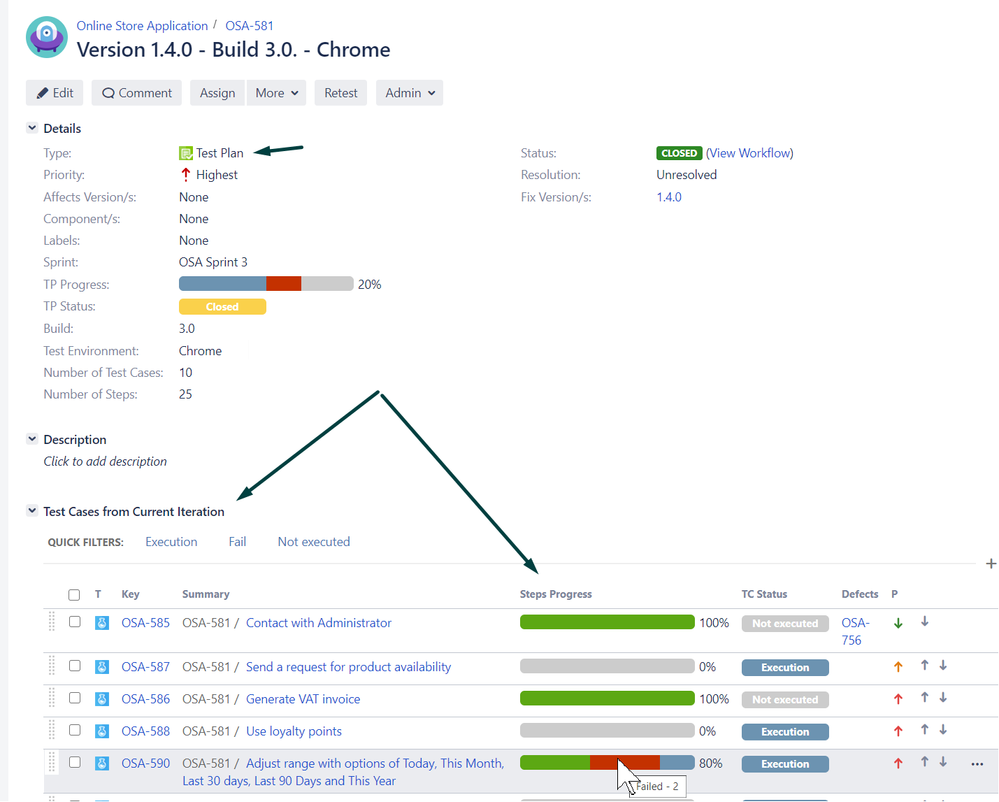Click the Highest priority arrow icon
Viewport: 999px width, 802px height.
pos(185,175)
